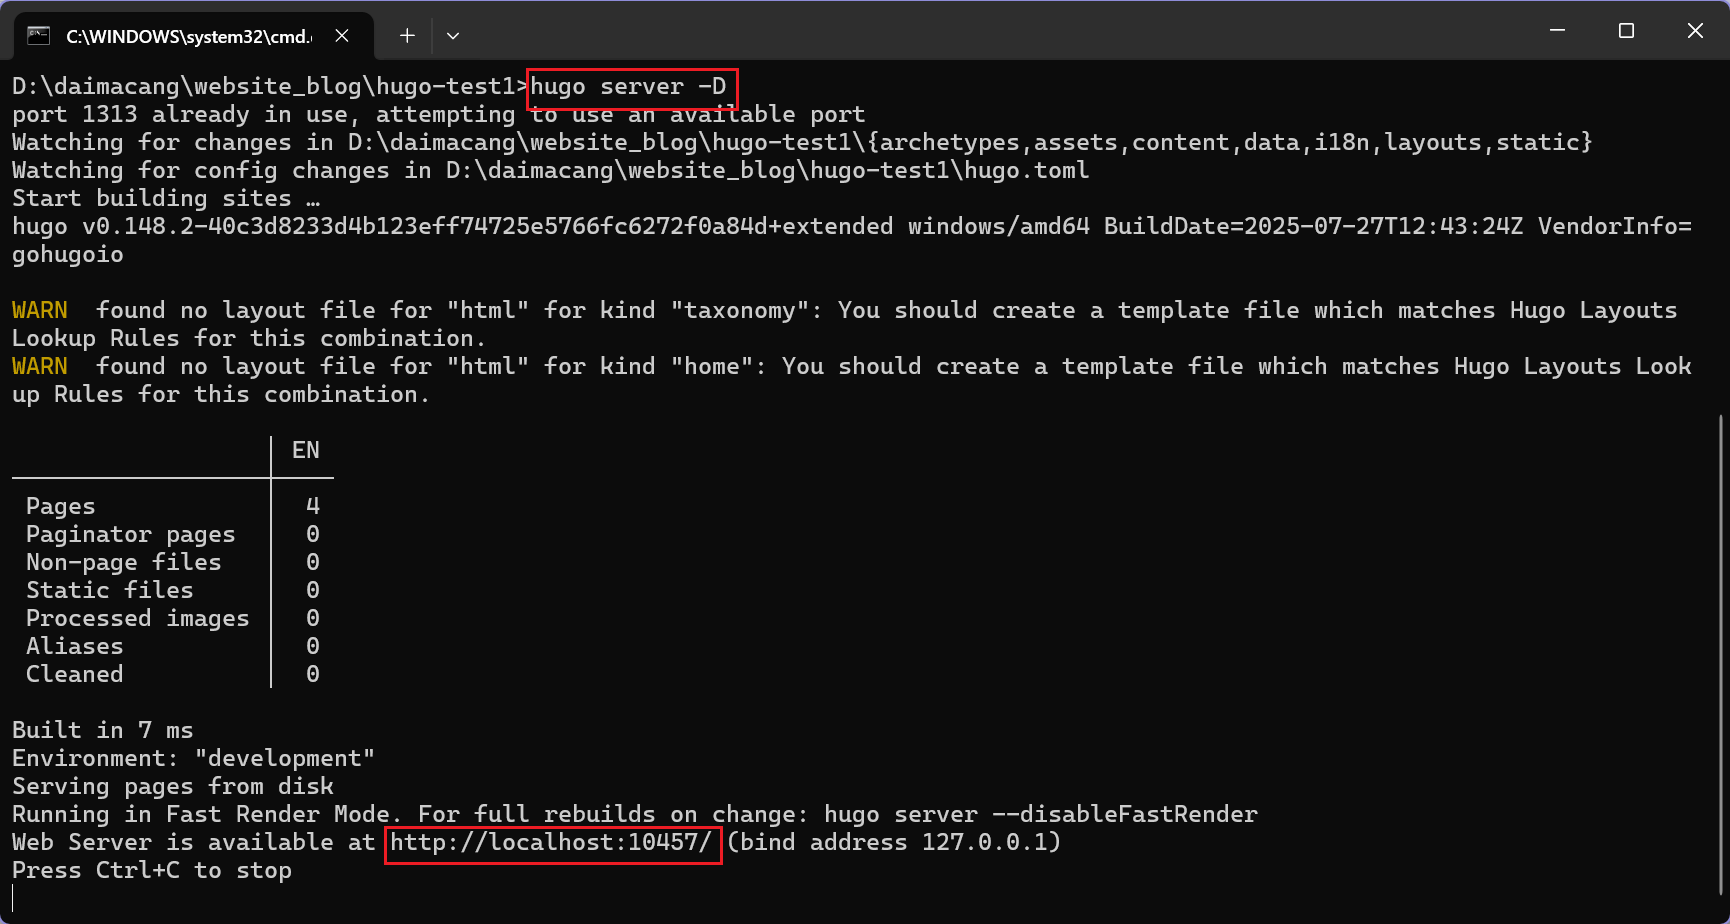The height and width of the screenshot is (924, 1730).
Task: Click the empty title bar area
Action: (1000, 32)
